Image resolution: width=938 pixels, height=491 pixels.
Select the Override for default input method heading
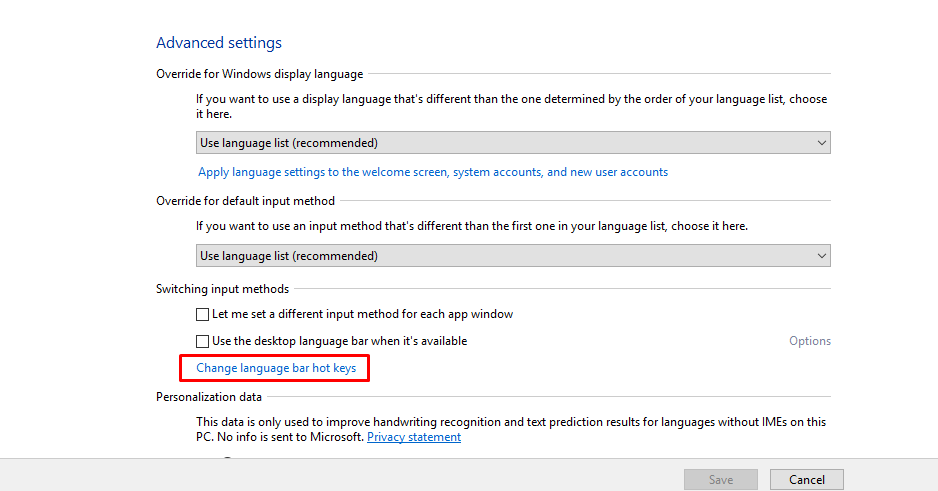pyautogui.click(x=245, y=201)
